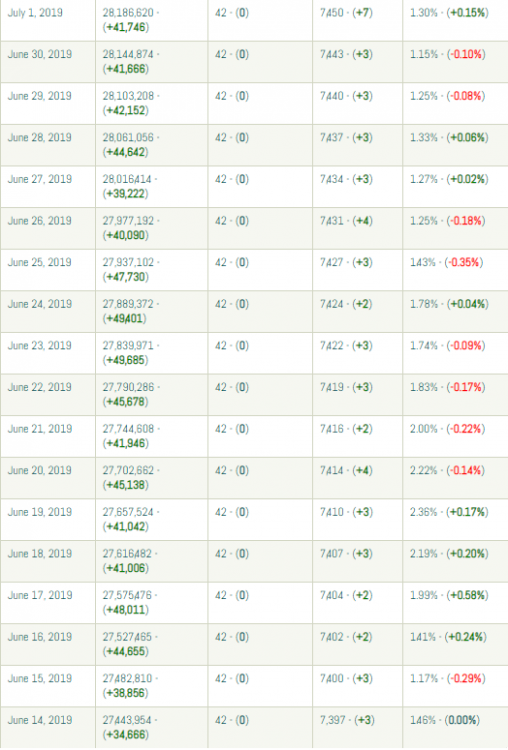The height and width of the screenshot is (750, 508).
Task: Click the June 27, 2019 row date
Action: (x=40, y=179)
